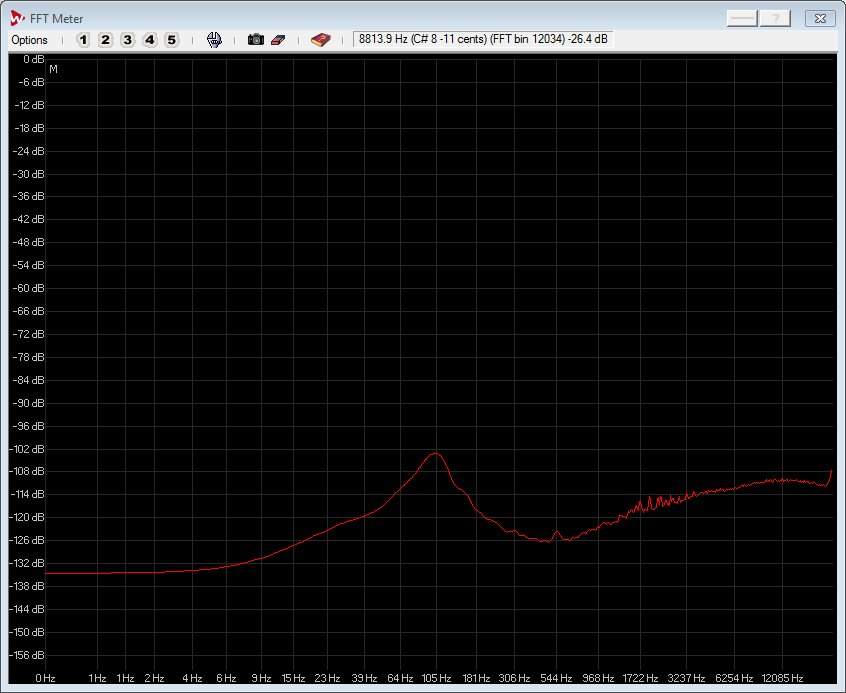
Task: Switch to preset slot 2
Action: (105, 40)
